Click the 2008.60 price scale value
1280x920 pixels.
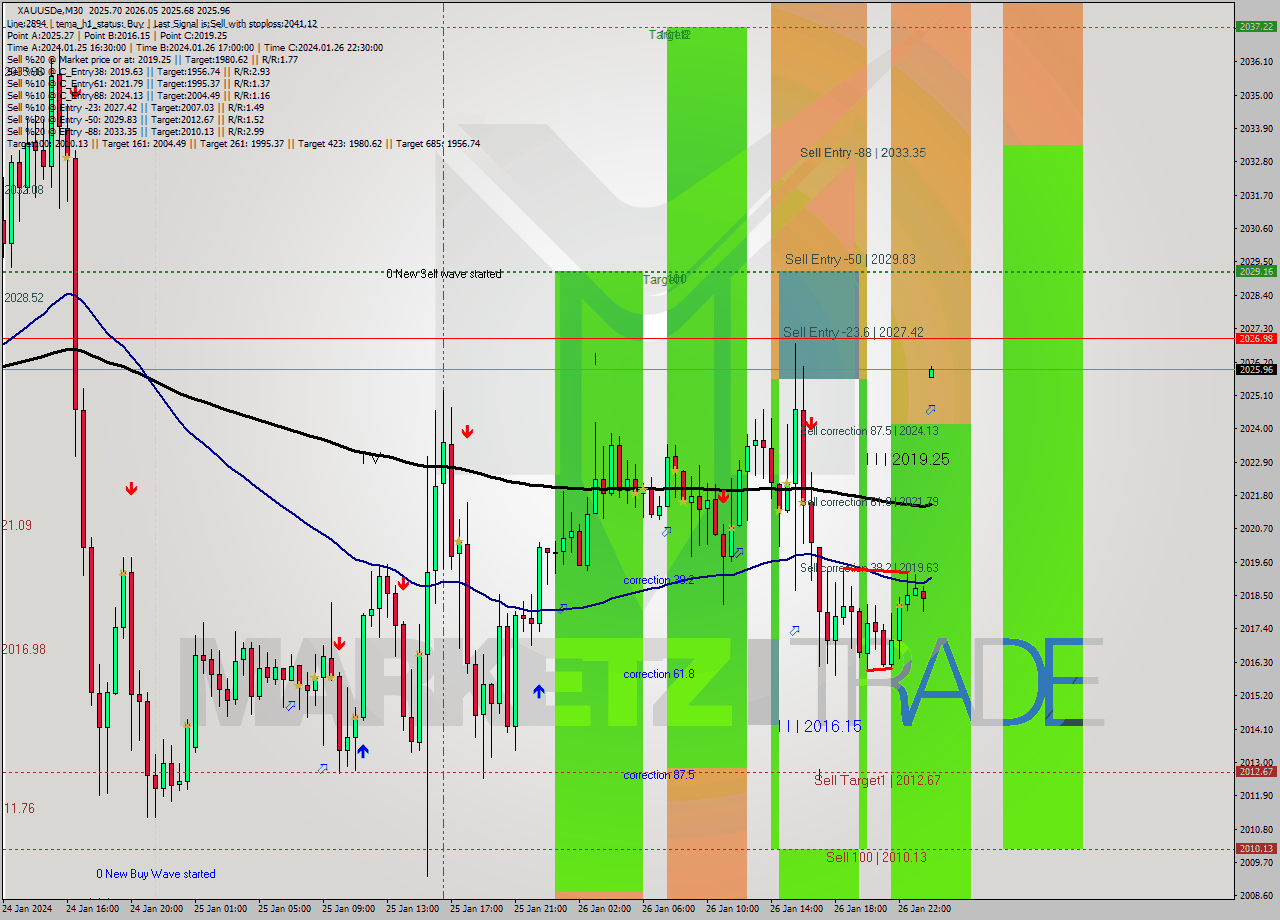coord(1255,896)
